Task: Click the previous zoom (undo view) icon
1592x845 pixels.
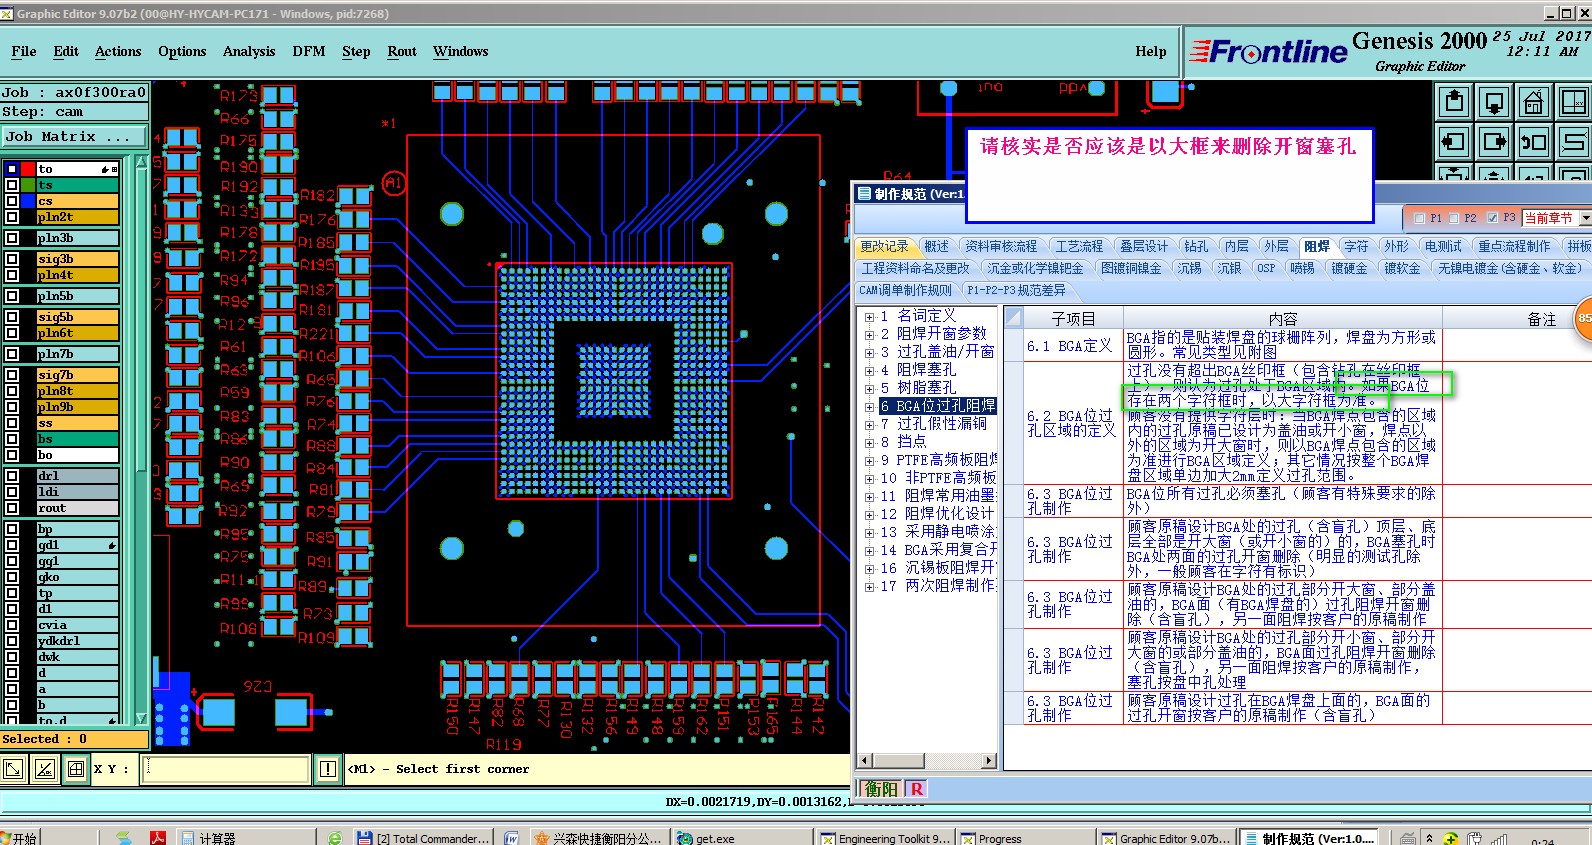Action: click(x=1533, y=141)
